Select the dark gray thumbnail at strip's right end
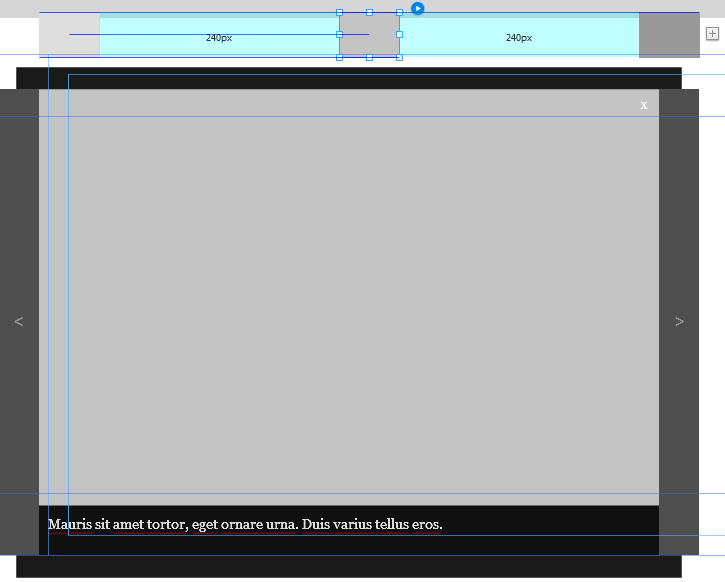Image resolution: width=725 pixels, height=582 pixels. [x=669, y=35]
